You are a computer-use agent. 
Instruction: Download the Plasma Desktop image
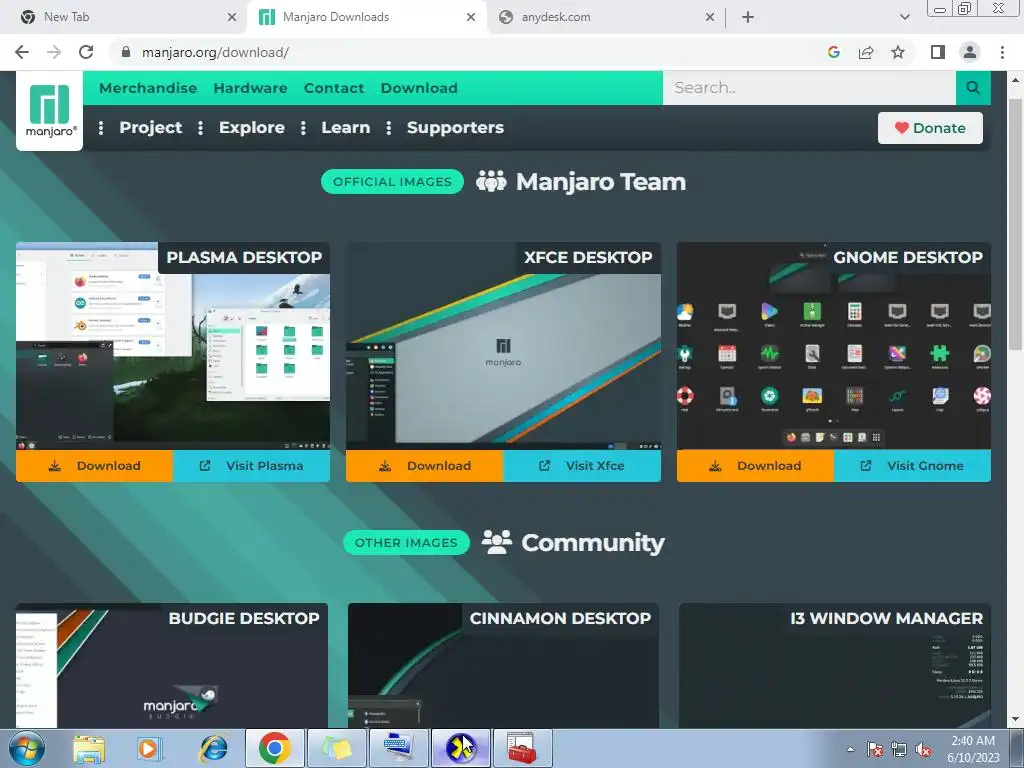pyautogui.click(x=95, y=466)
